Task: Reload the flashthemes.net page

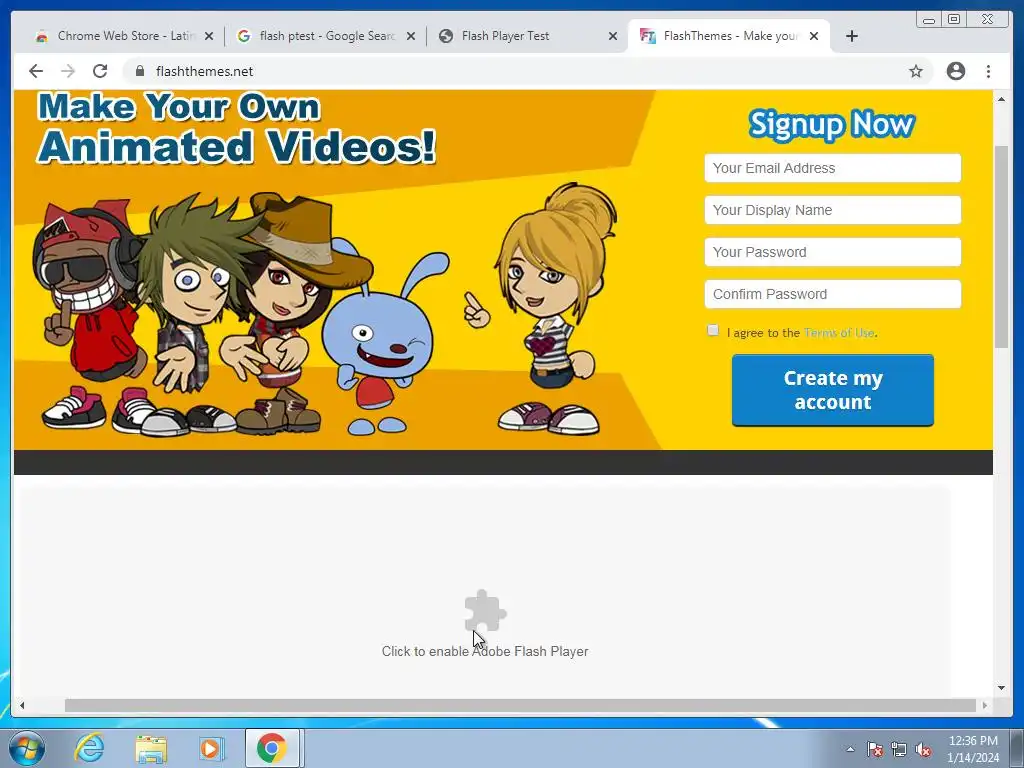Action: coord(100,71)
